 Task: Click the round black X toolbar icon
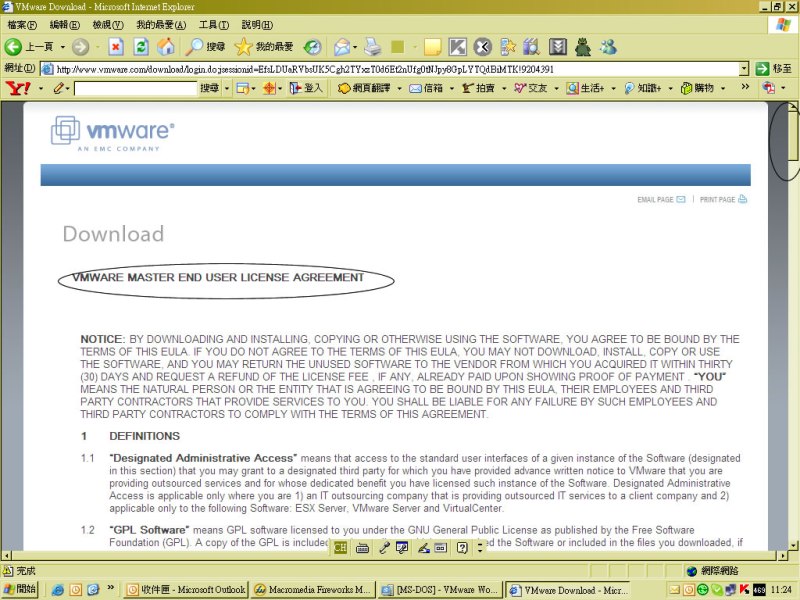[482, 47]
